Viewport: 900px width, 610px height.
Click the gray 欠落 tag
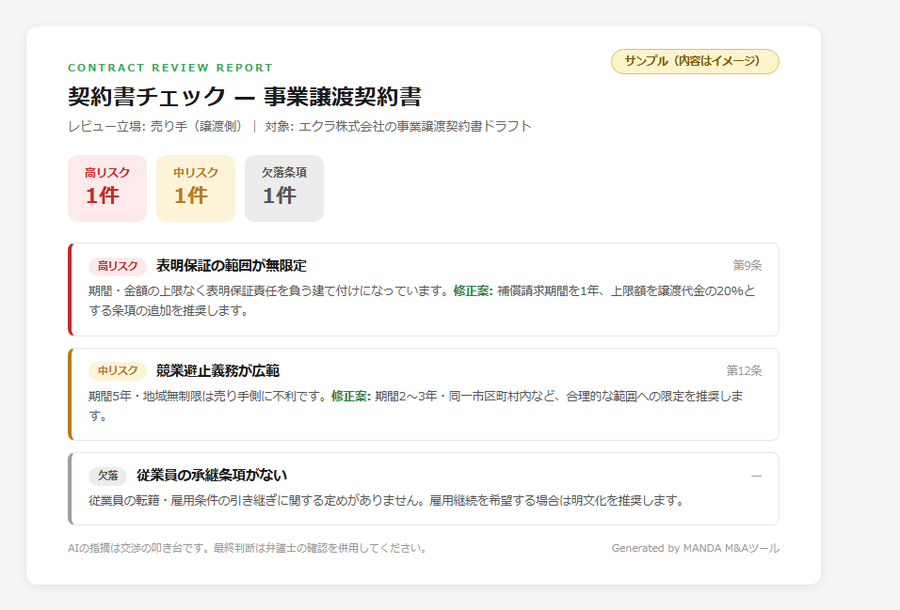click(107, 476)
